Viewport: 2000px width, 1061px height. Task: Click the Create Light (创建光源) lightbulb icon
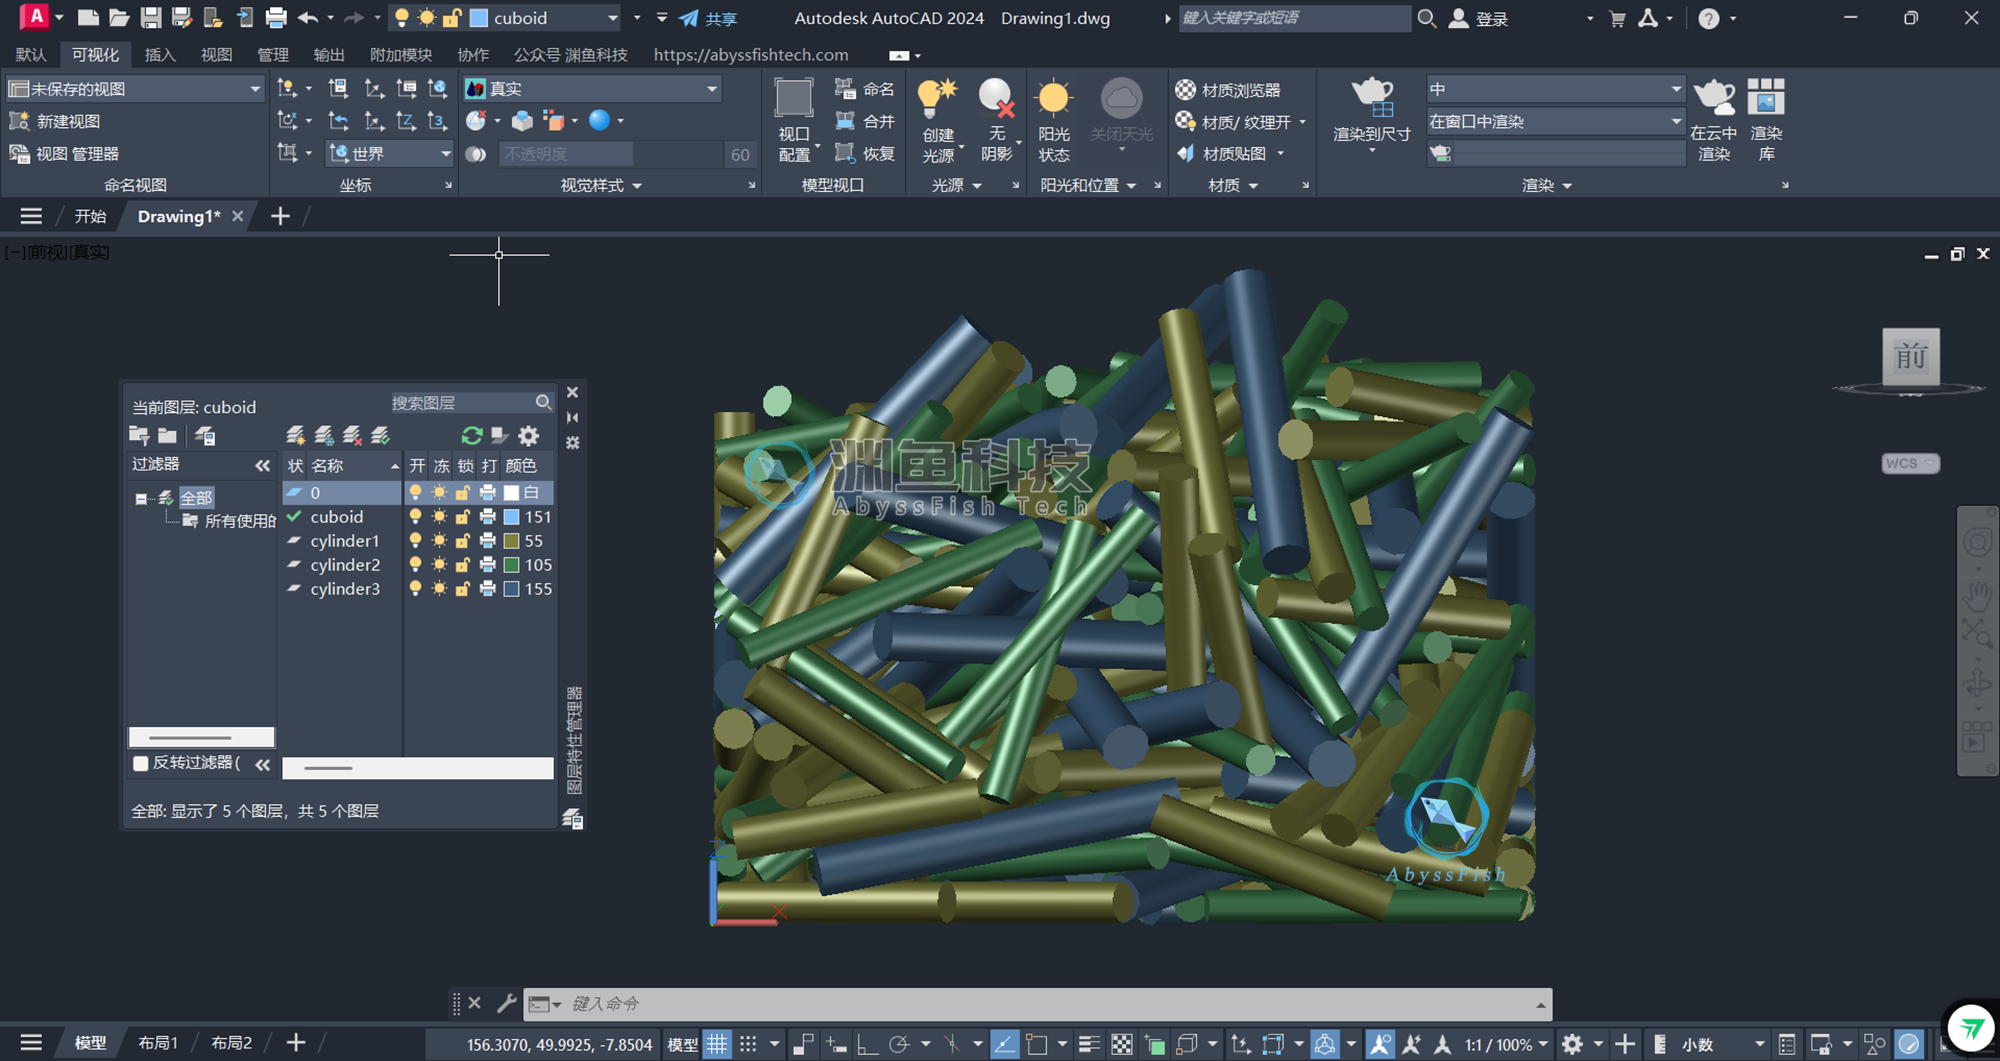tap(937, 98)
